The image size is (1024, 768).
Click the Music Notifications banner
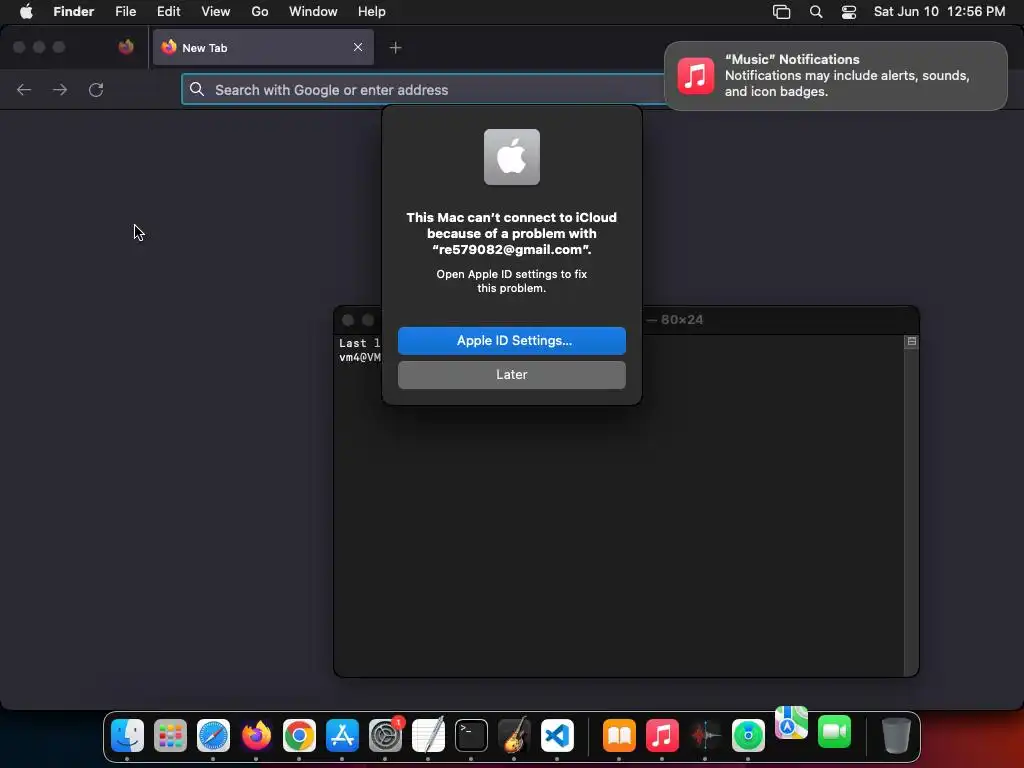point(836,76)
